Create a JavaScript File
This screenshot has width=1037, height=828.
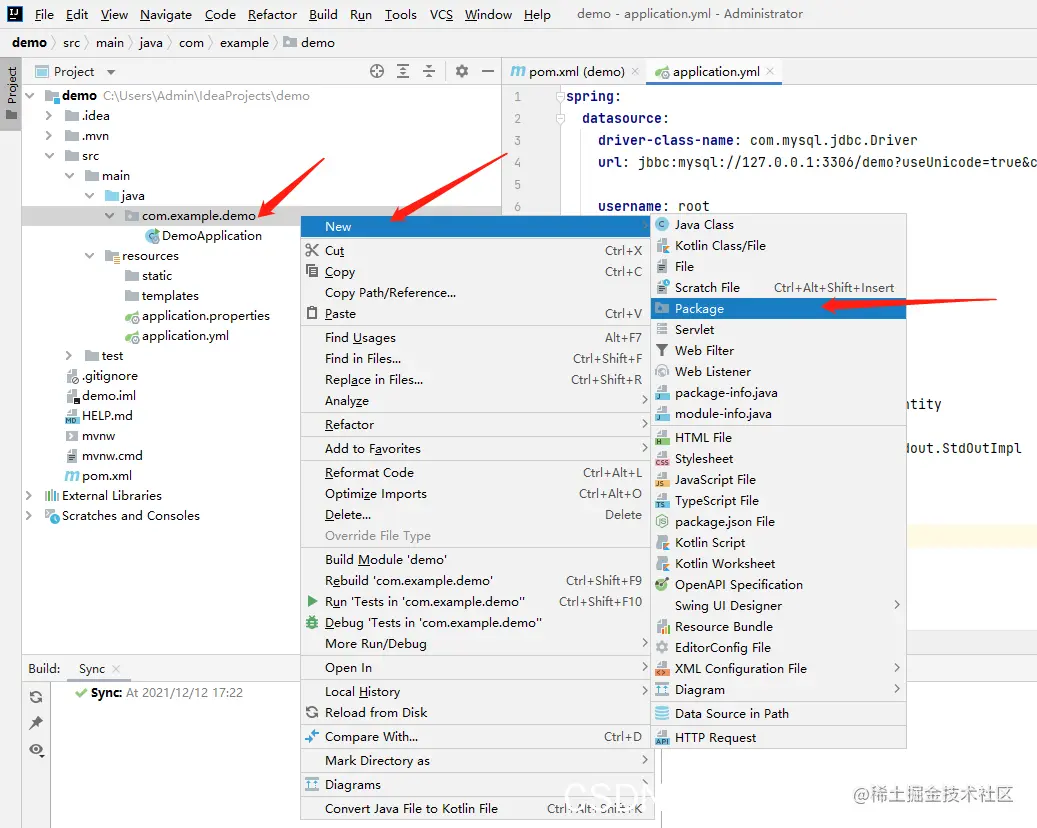(778, 480)
